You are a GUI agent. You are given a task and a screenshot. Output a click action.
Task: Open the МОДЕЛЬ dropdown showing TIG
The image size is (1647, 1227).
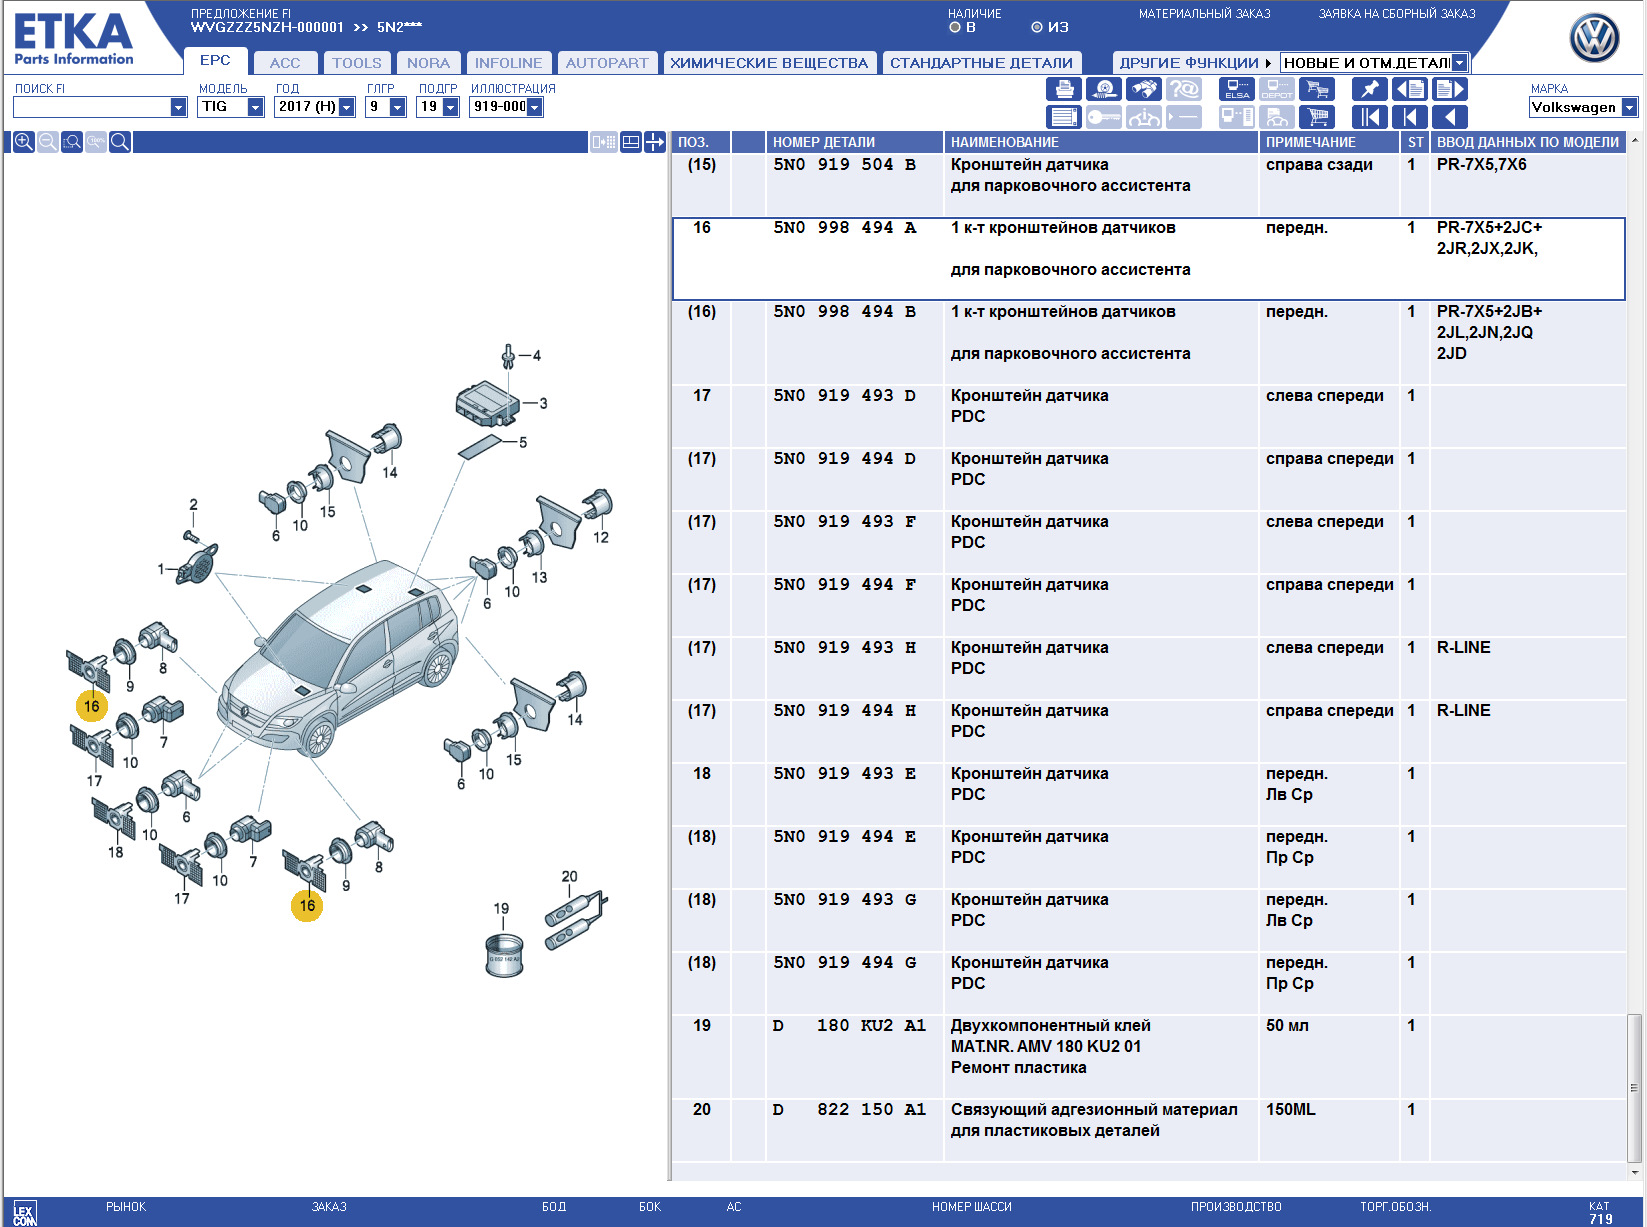[256, 107]
